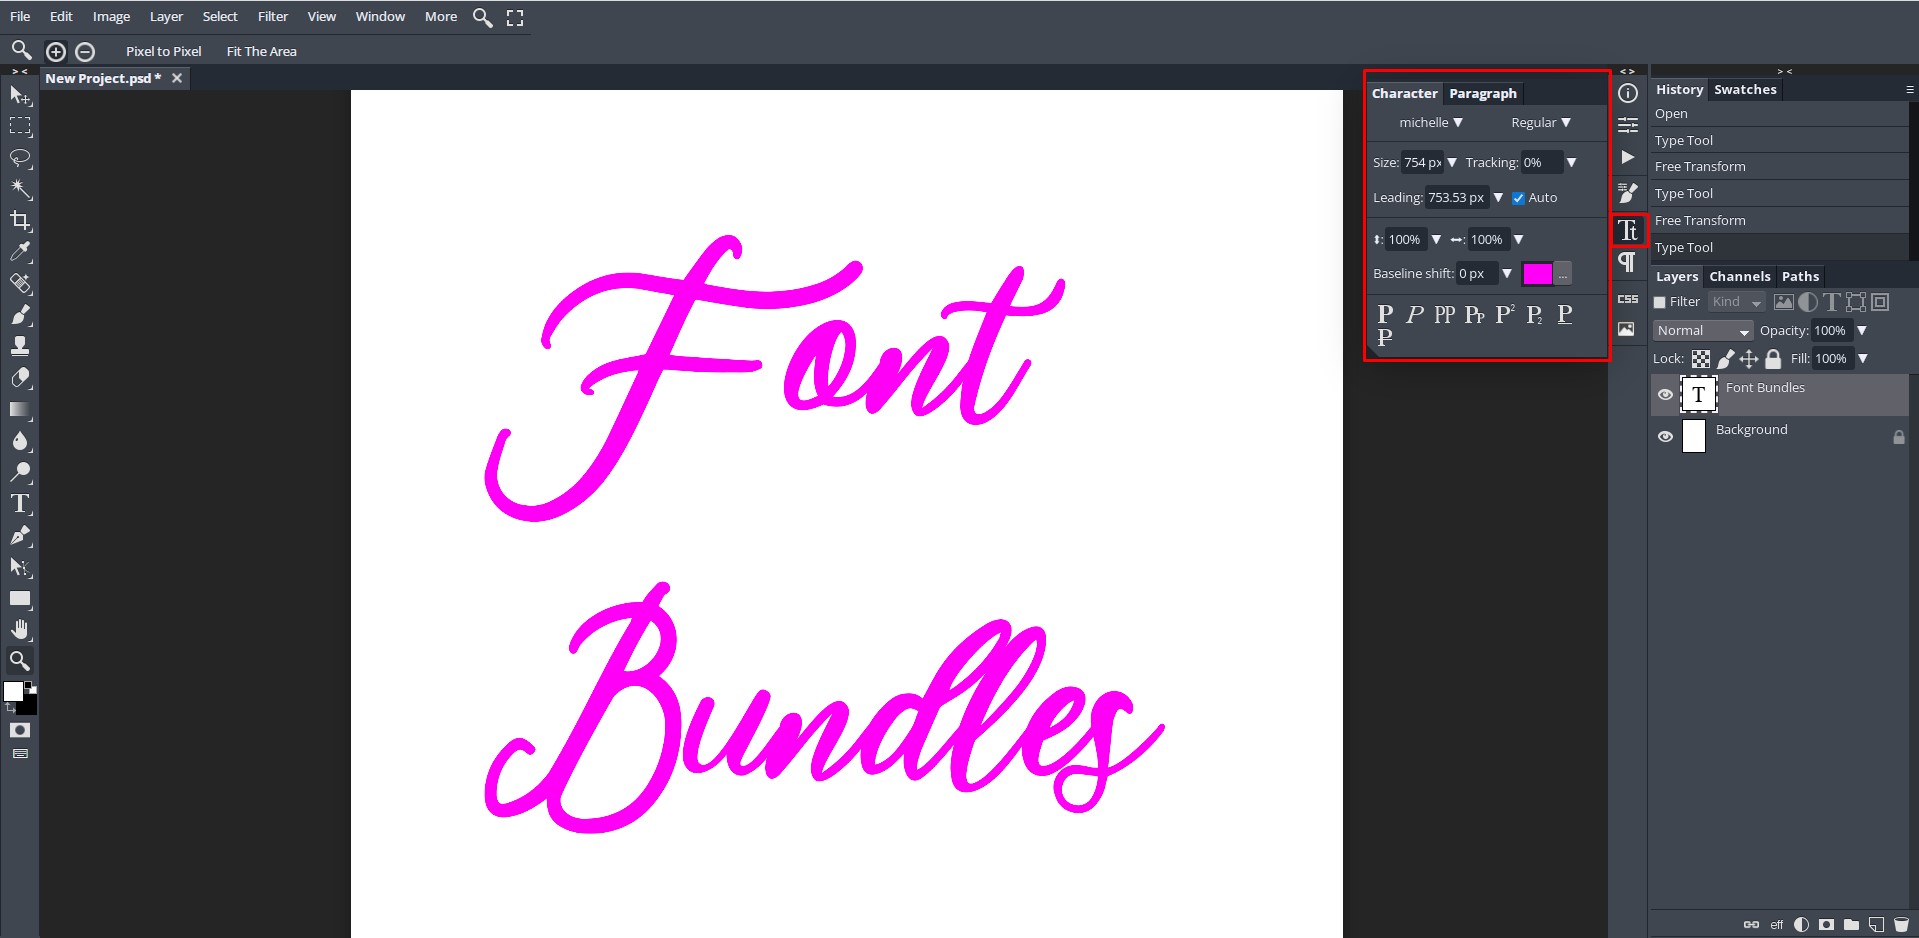Activate the Type tool in toolbar
1919x938 pixels.
coord(20,504)
